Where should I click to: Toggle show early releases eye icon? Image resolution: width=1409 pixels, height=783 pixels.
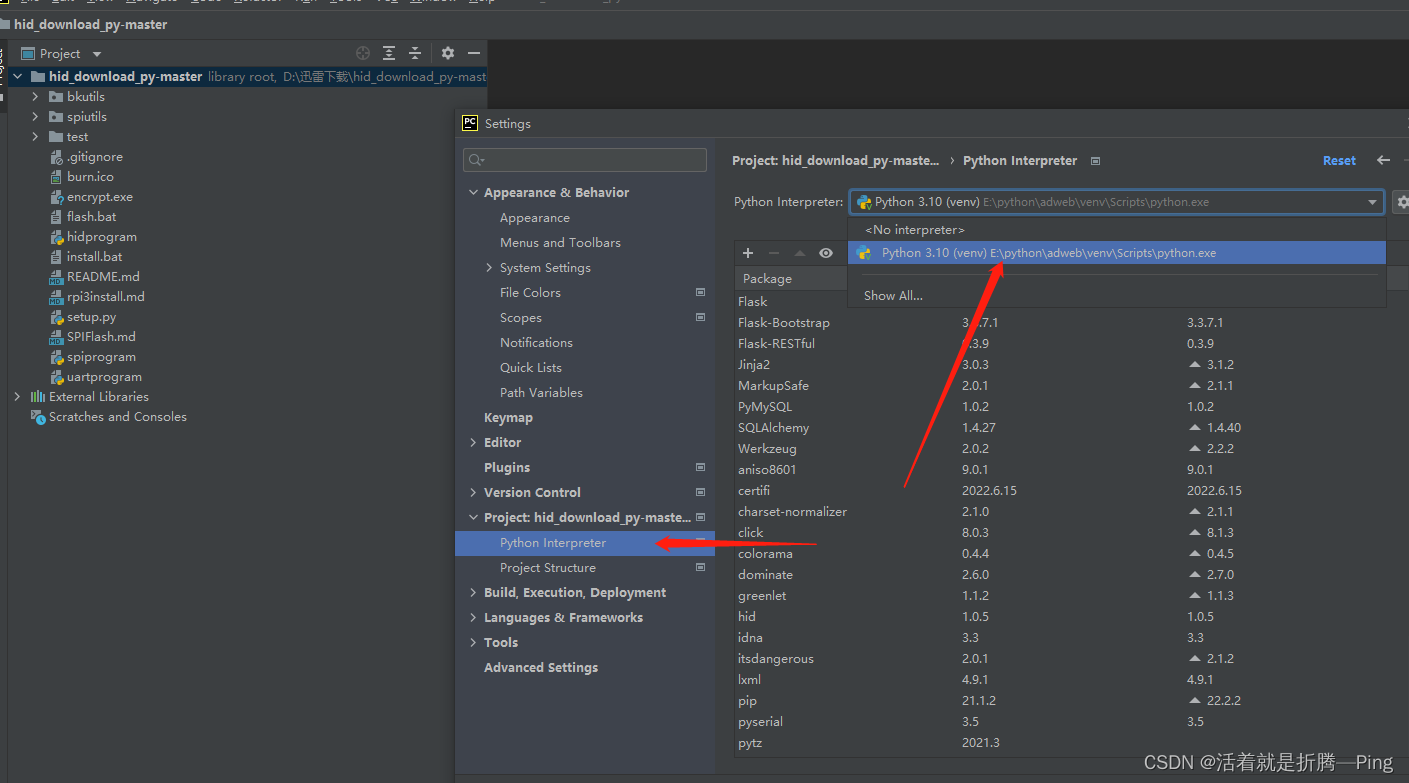826,253
